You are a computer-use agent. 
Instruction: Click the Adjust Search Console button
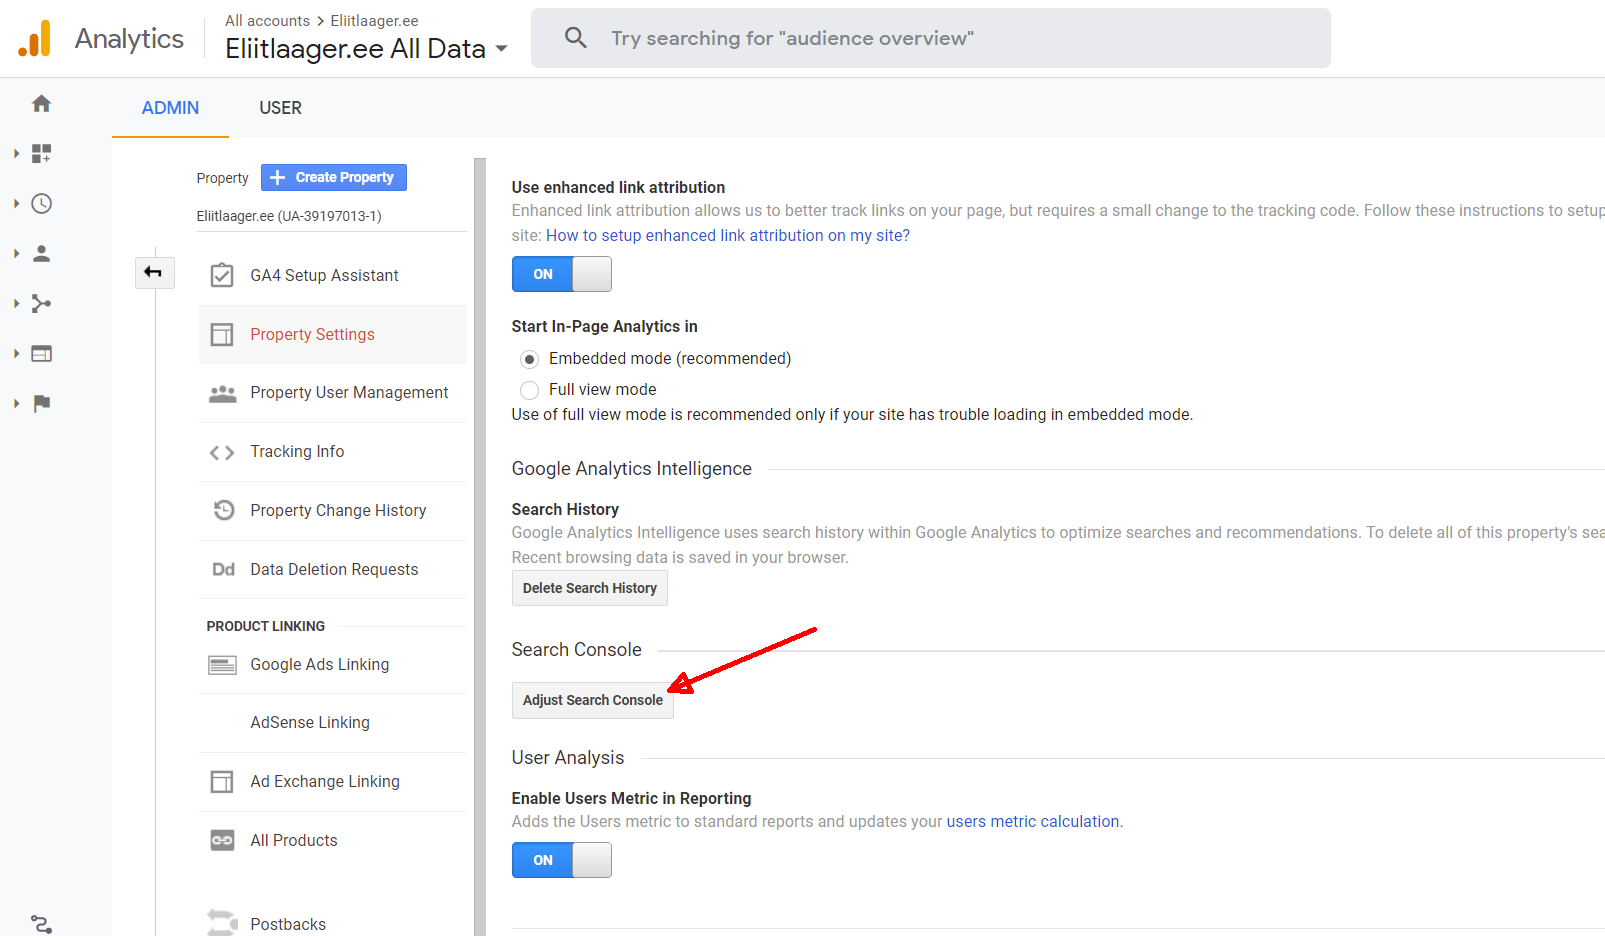click(x=592, y=700)
